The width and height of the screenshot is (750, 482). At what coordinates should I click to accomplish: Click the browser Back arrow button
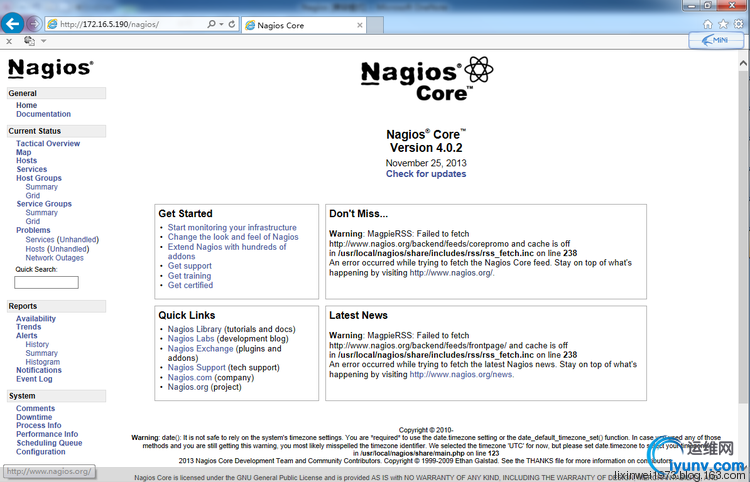[x=12, y=23]
